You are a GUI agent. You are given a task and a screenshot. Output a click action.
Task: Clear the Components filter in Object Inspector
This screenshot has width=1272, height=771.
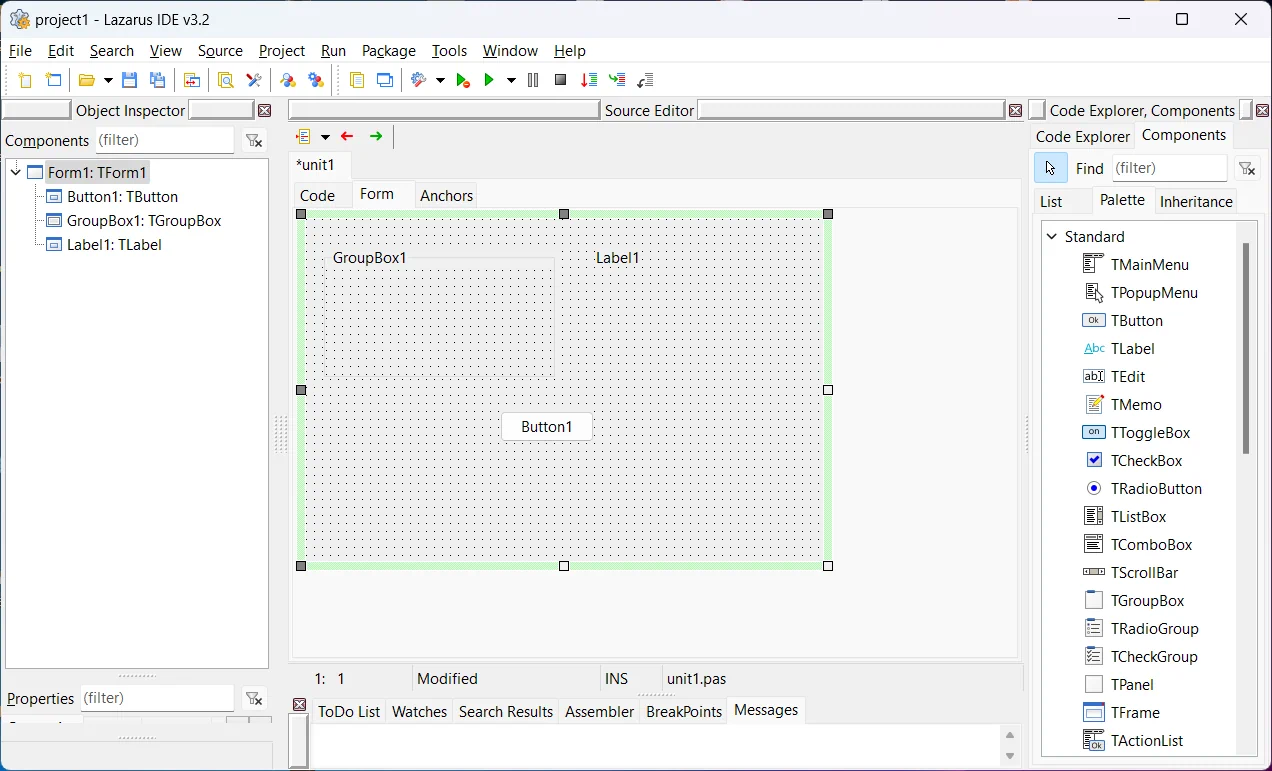pyautogui.click(x=254, y=141)
